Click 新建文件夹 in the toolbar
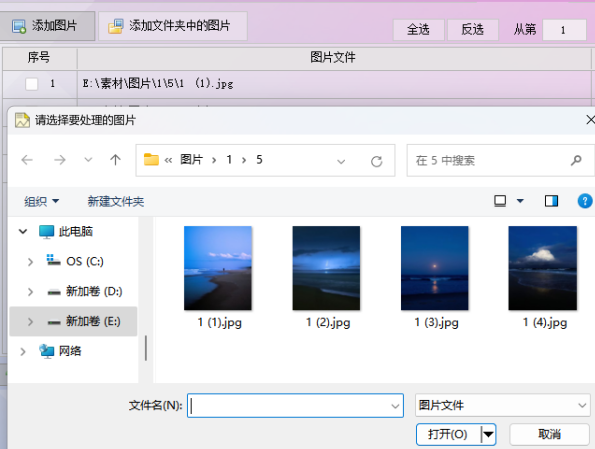The image size is (595, 449). tap(116, 201)
